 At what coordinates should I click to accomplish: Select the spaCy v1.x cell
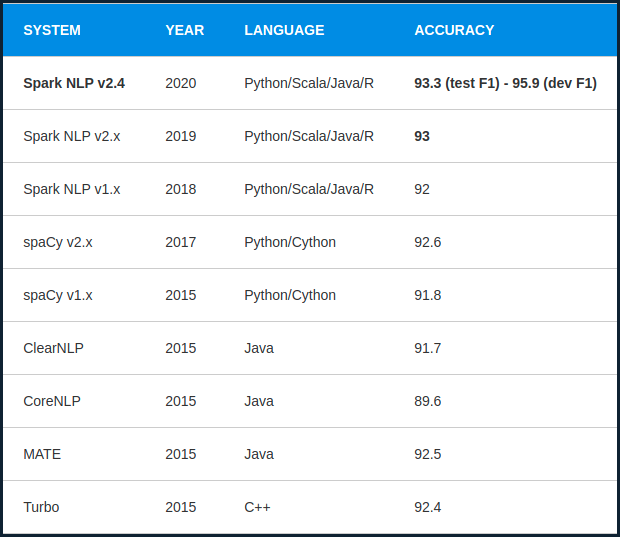coord(58,295)
